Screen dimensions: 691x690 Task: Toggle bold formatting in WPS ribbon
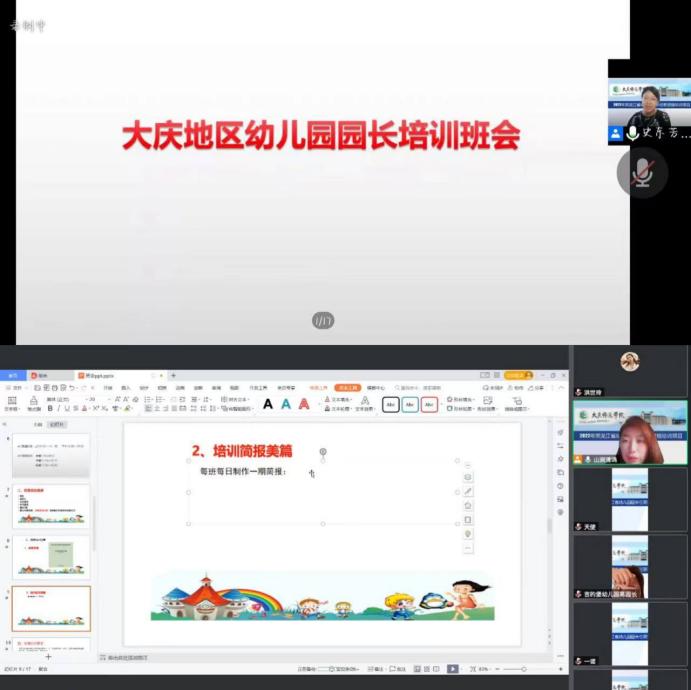pyautogui.click(x=50, y=408)
